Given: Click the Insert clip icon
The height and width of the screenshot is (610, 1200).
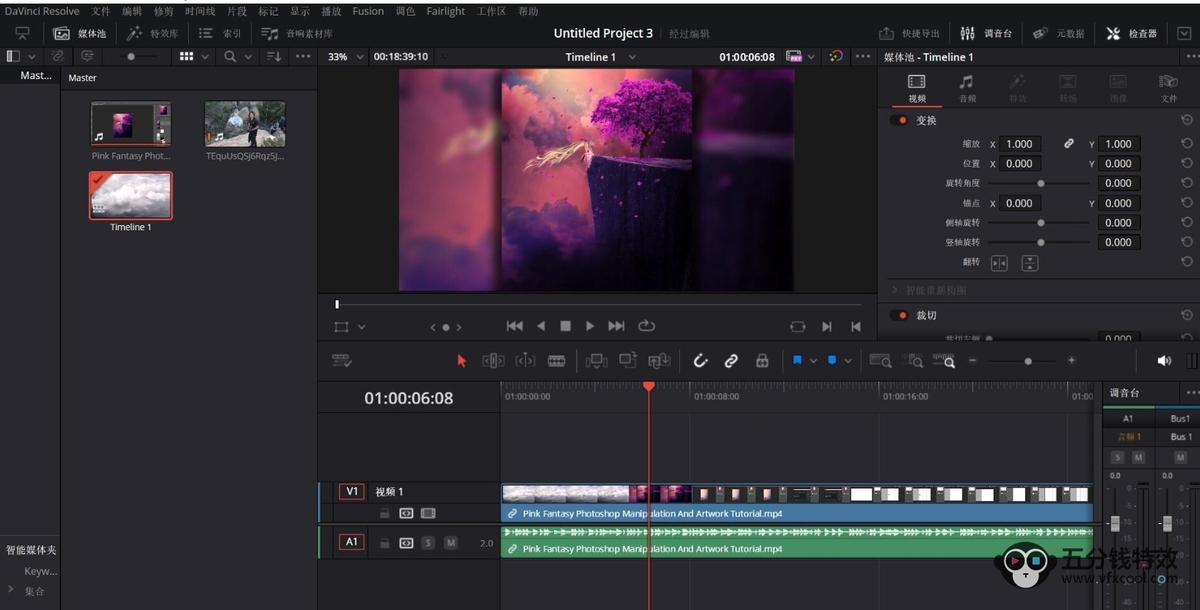Looking at the screenshot, I should [x=596, y=361].
